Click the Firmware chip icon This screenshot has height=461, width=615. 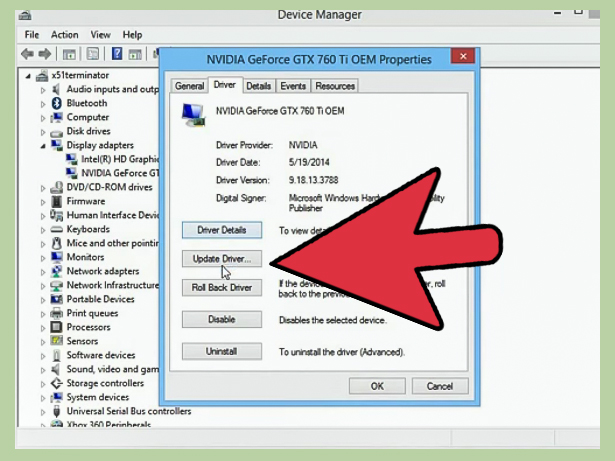[56, 201]
